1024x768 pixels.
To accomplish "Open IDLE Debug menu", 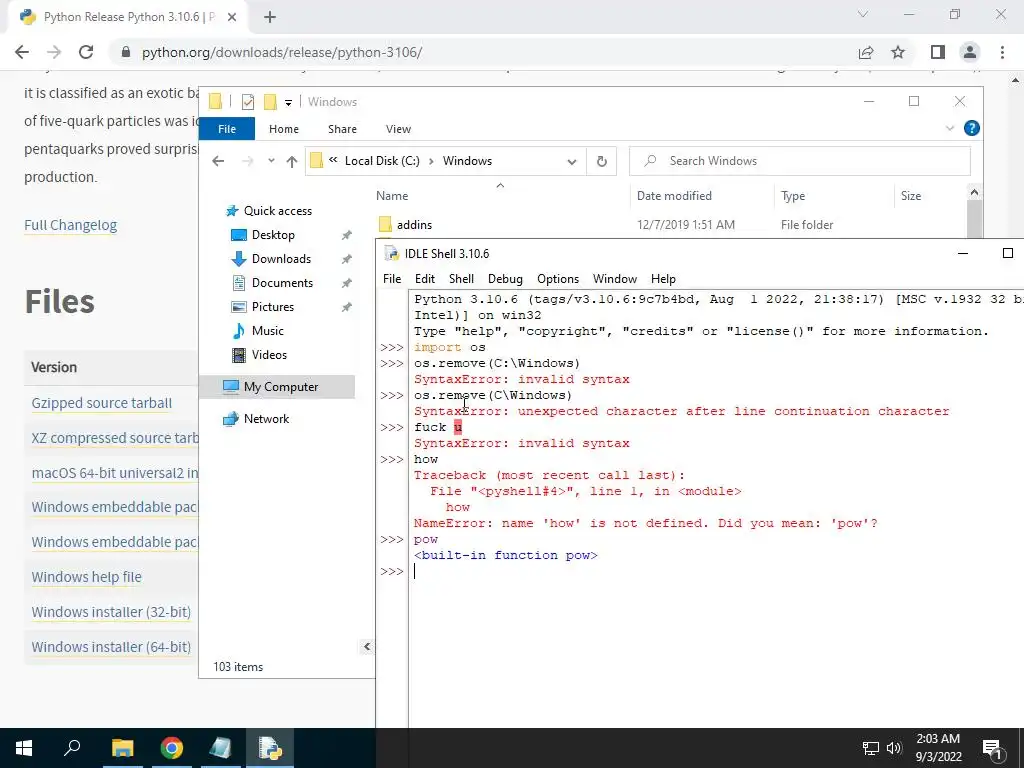I will coord(505,279).
